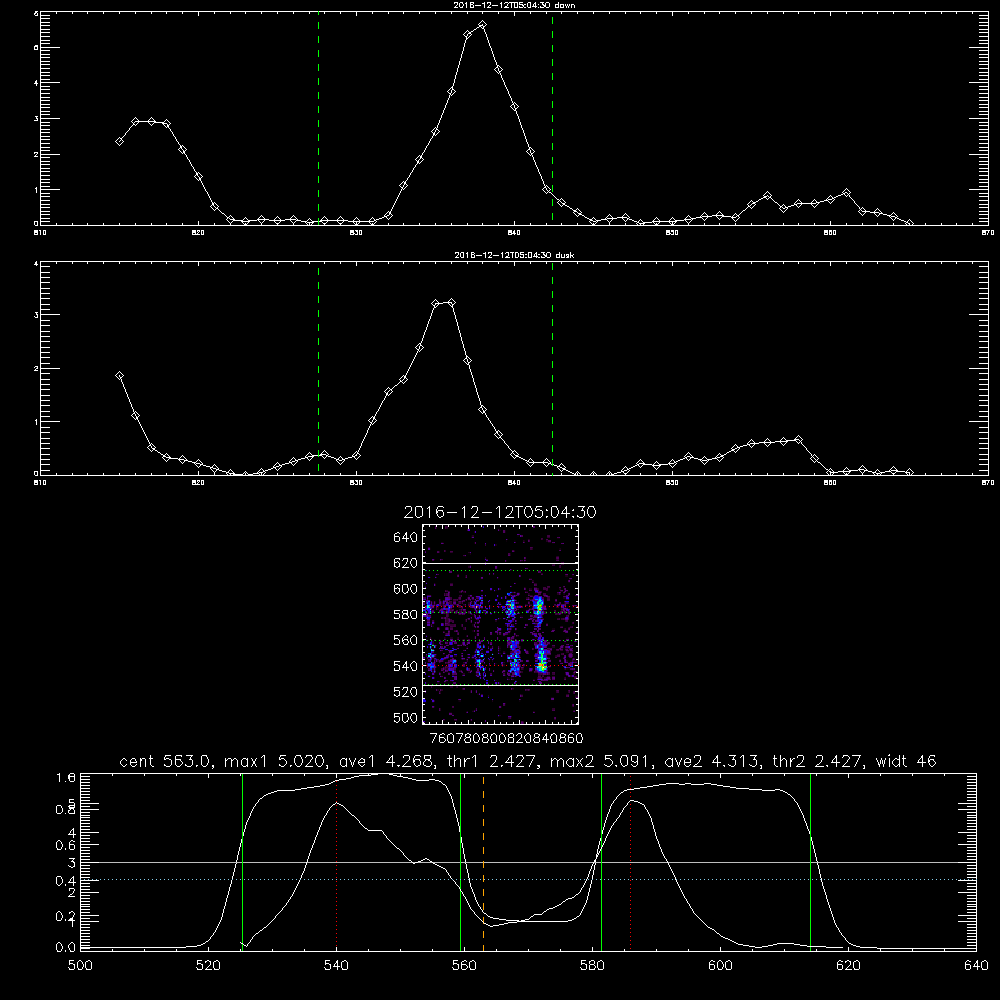This screenshot has height=1000, width=1000.
Task: Click the "640" x-axis label of the bottom plot
Action: tap(976, 966)
